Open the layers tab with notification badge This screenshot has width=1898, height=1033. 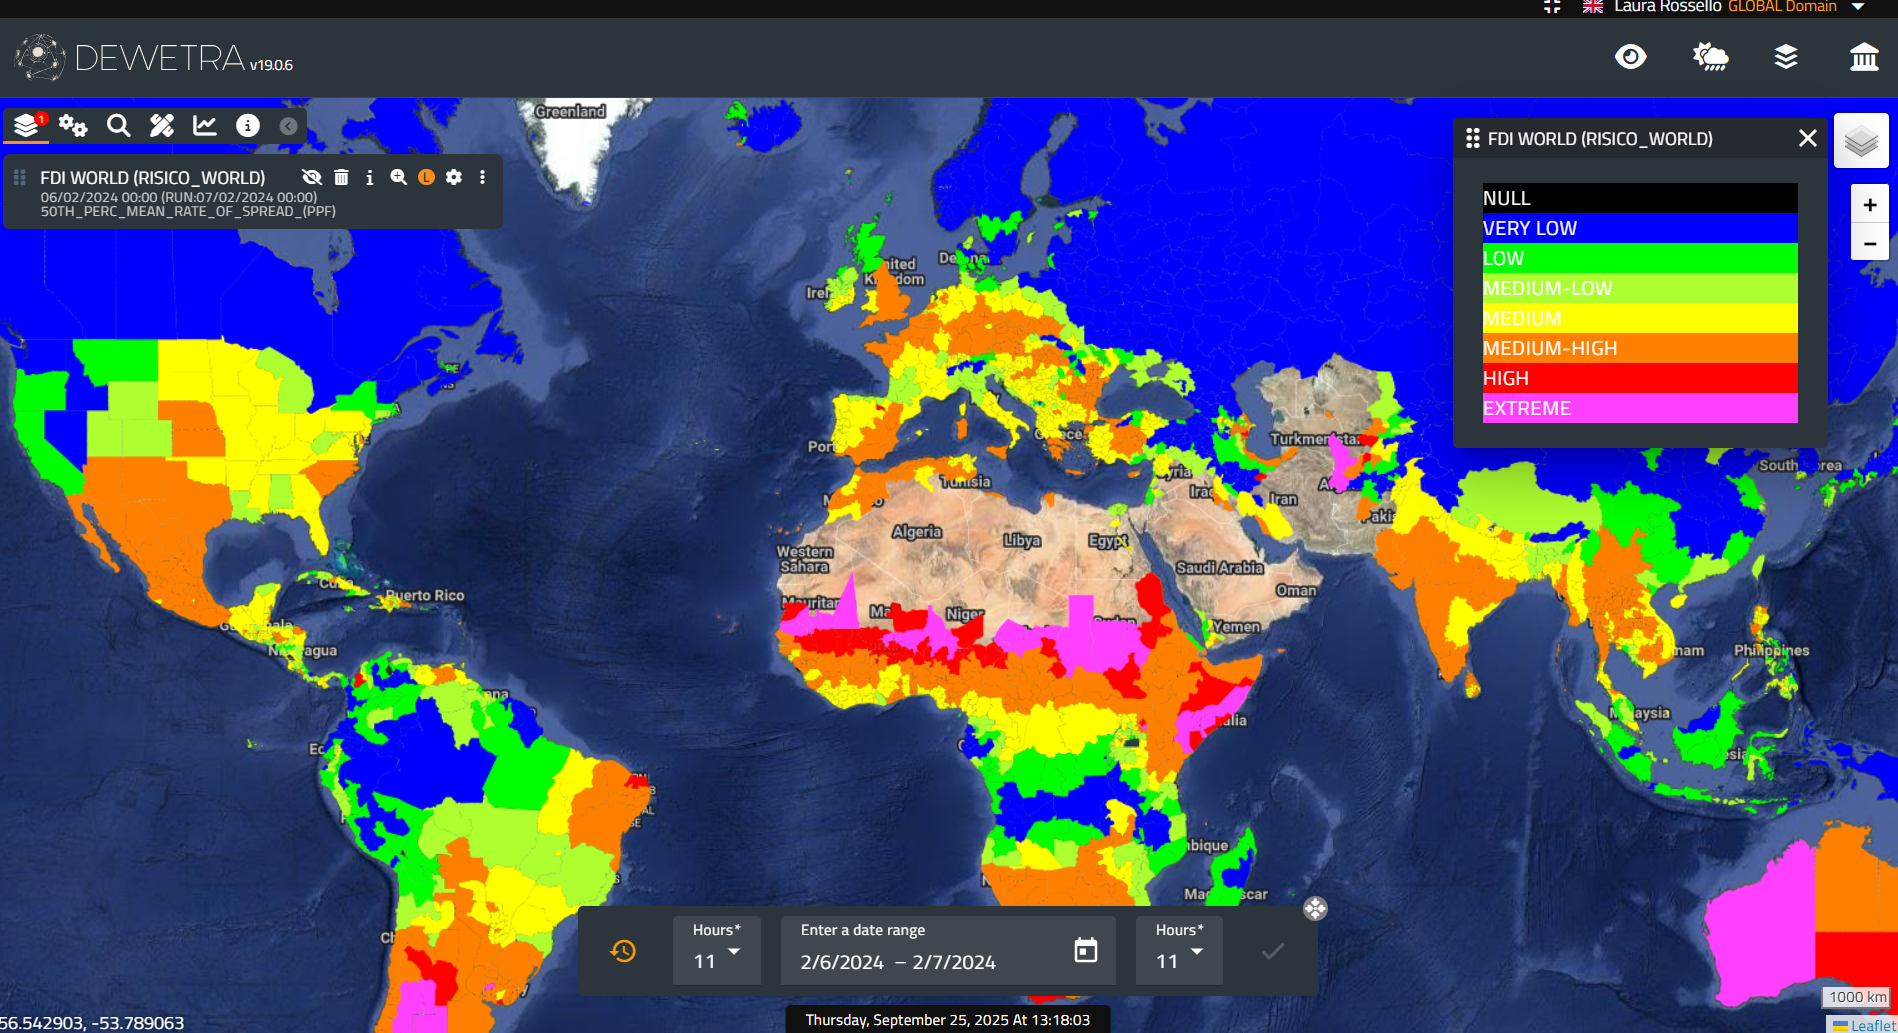tap(27, 126)
